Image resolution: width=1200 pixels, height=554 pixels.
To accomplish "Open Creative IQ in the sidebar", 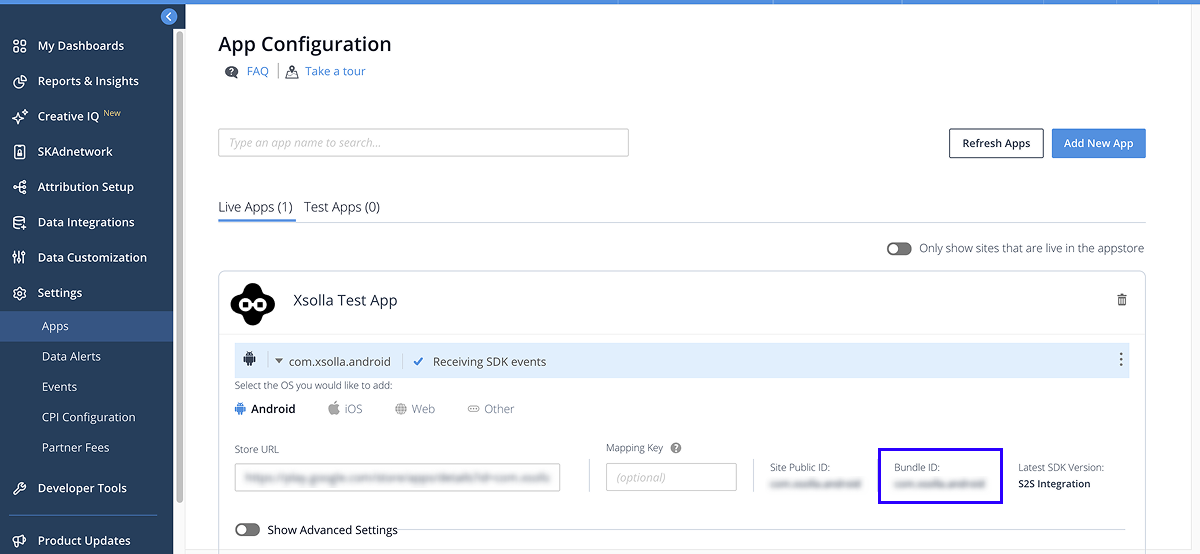I will (x=68, y=116).
